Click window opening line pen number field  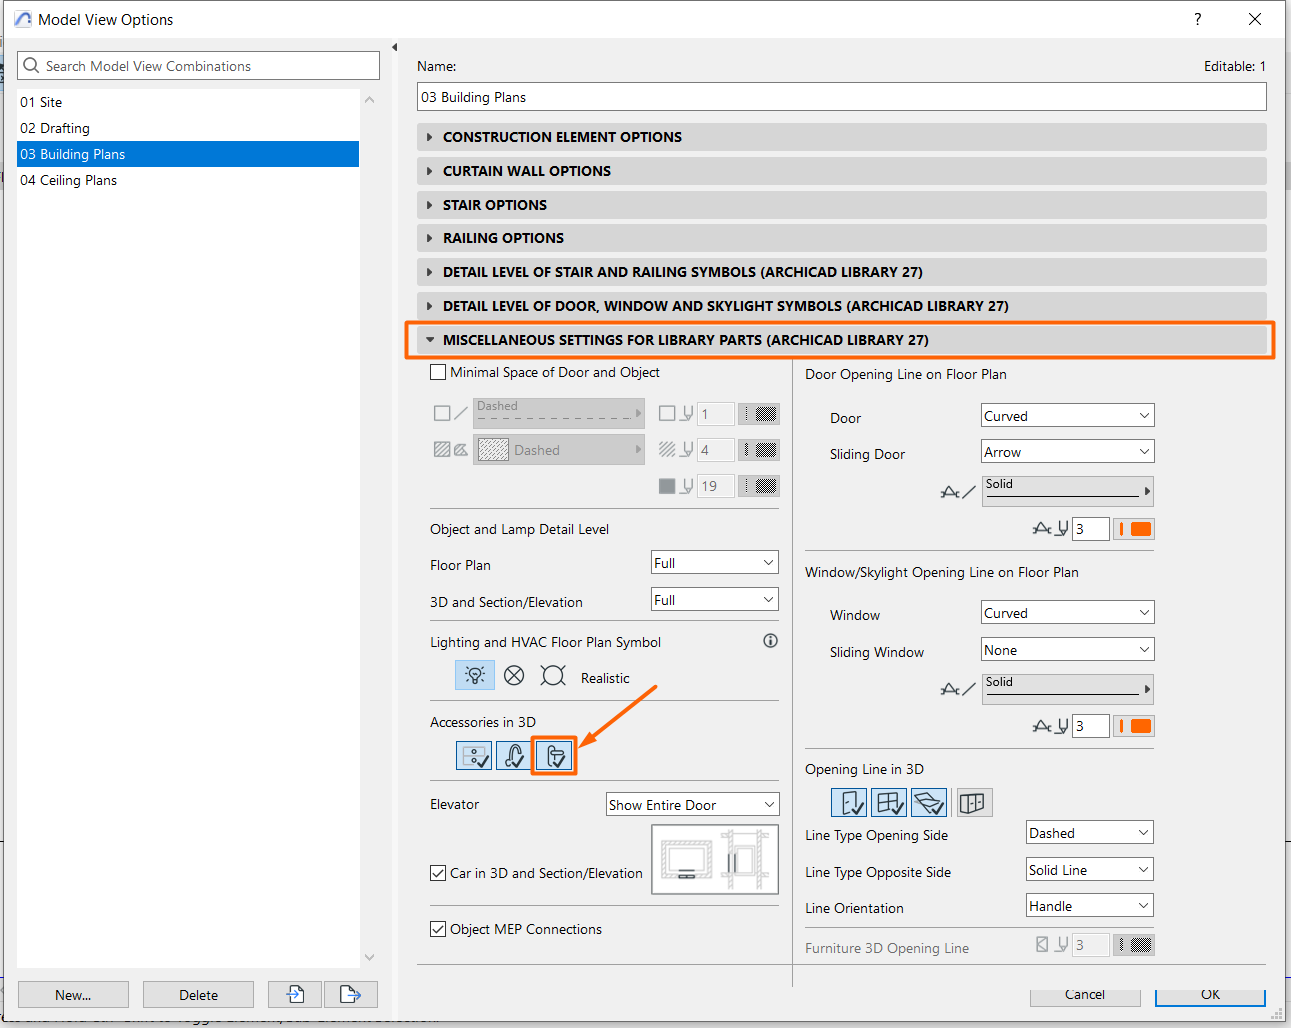1091,726
